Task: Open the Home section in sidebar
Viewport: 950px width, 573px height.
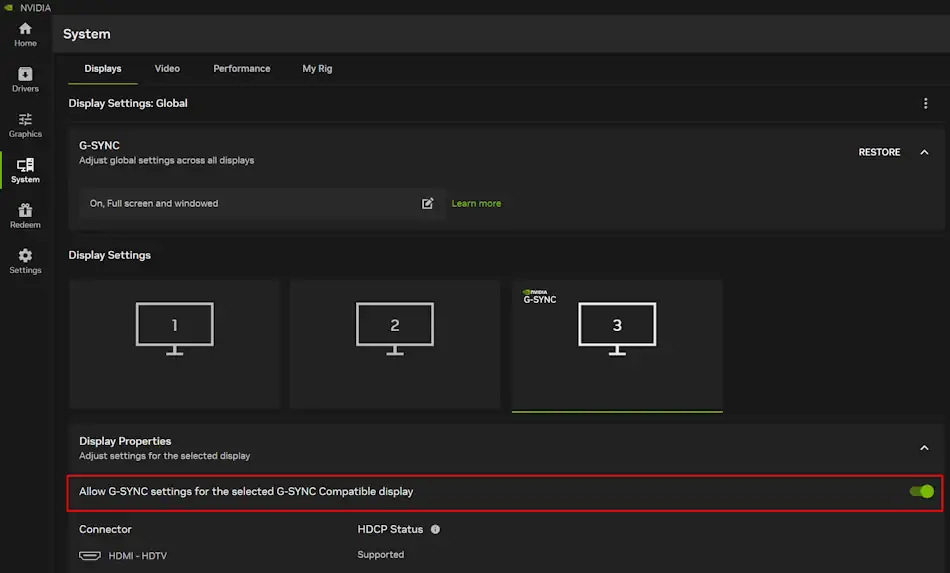Action: click(x=25, y=34)
